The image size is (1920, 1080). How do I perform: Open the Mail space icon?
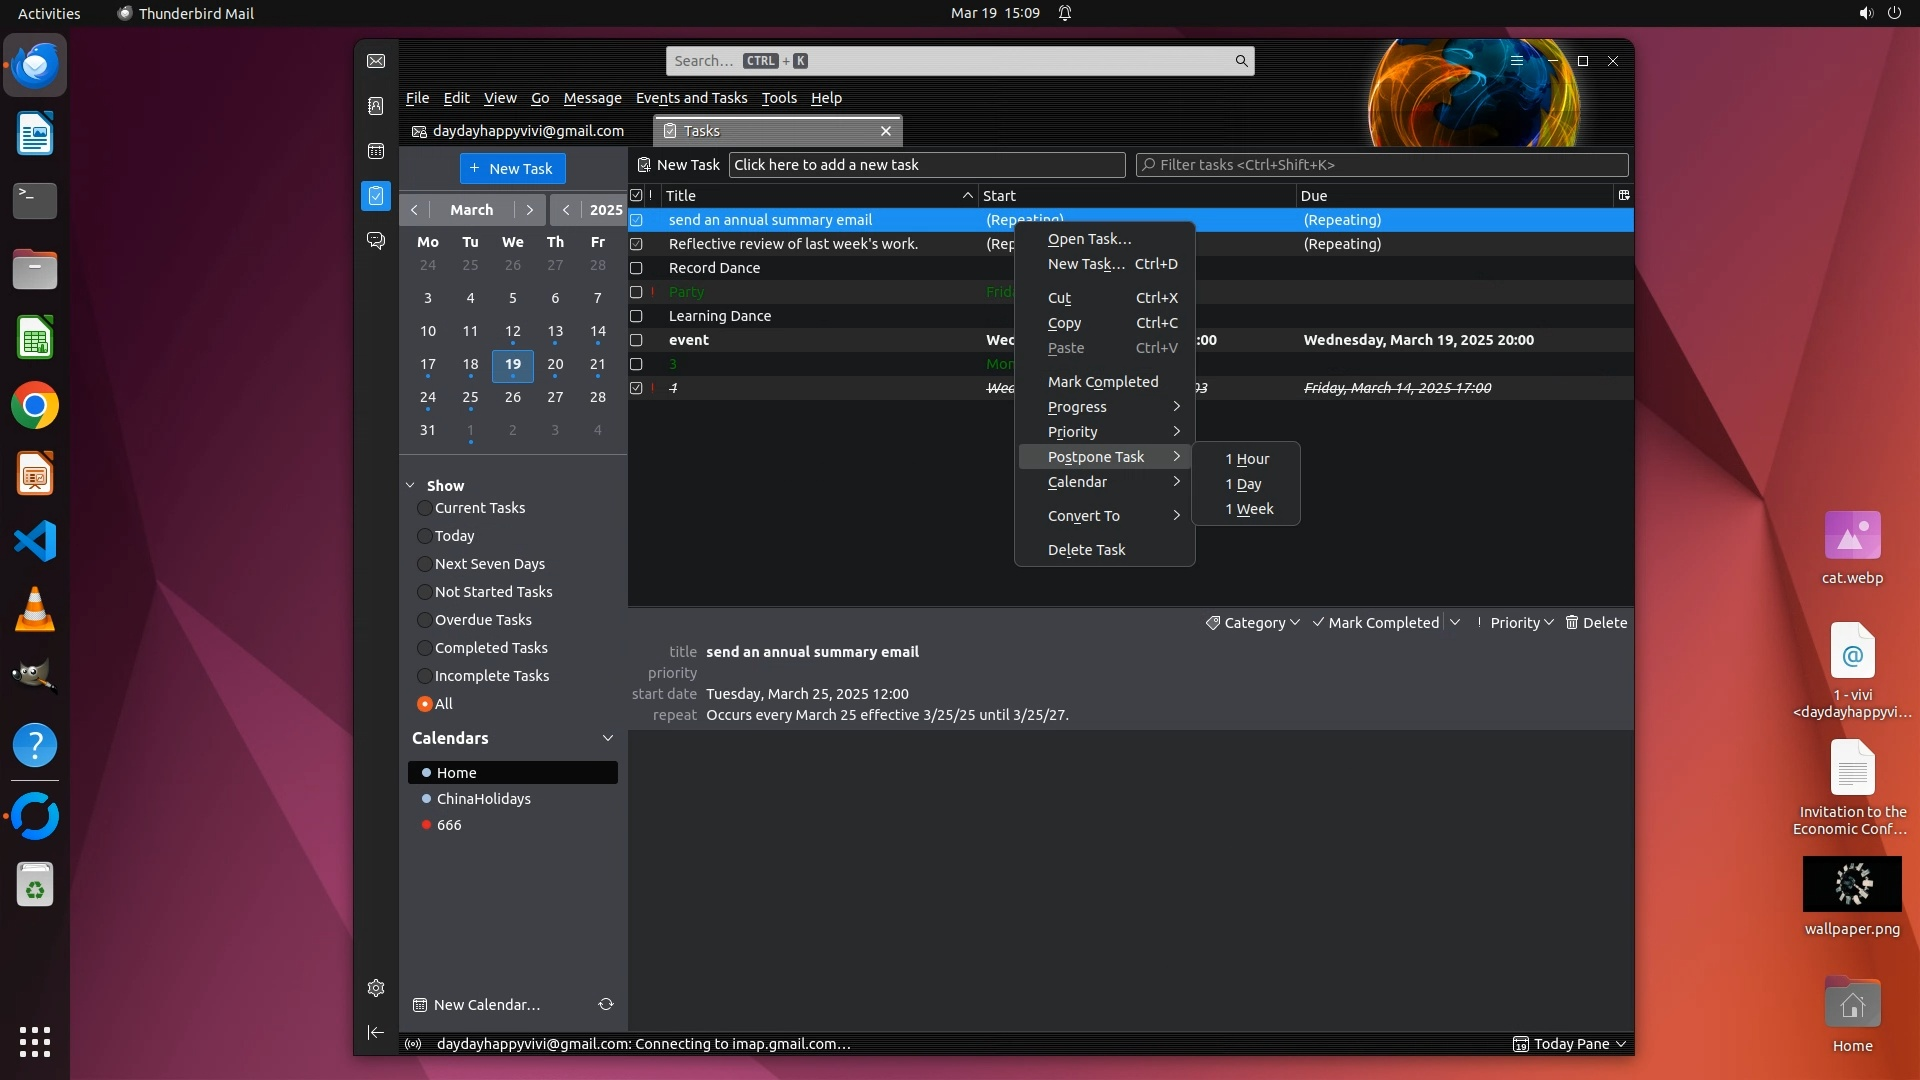pos(376,61)
